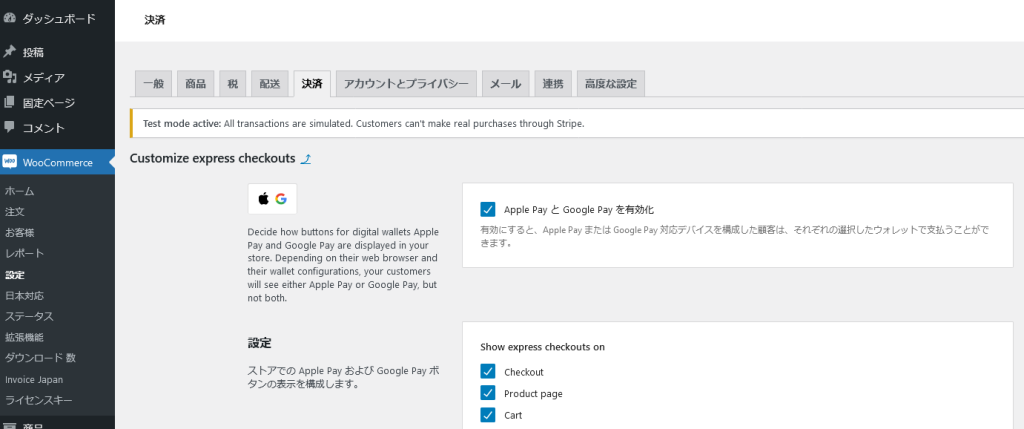Open the 高度な設定 tab

tap(610, 84)
